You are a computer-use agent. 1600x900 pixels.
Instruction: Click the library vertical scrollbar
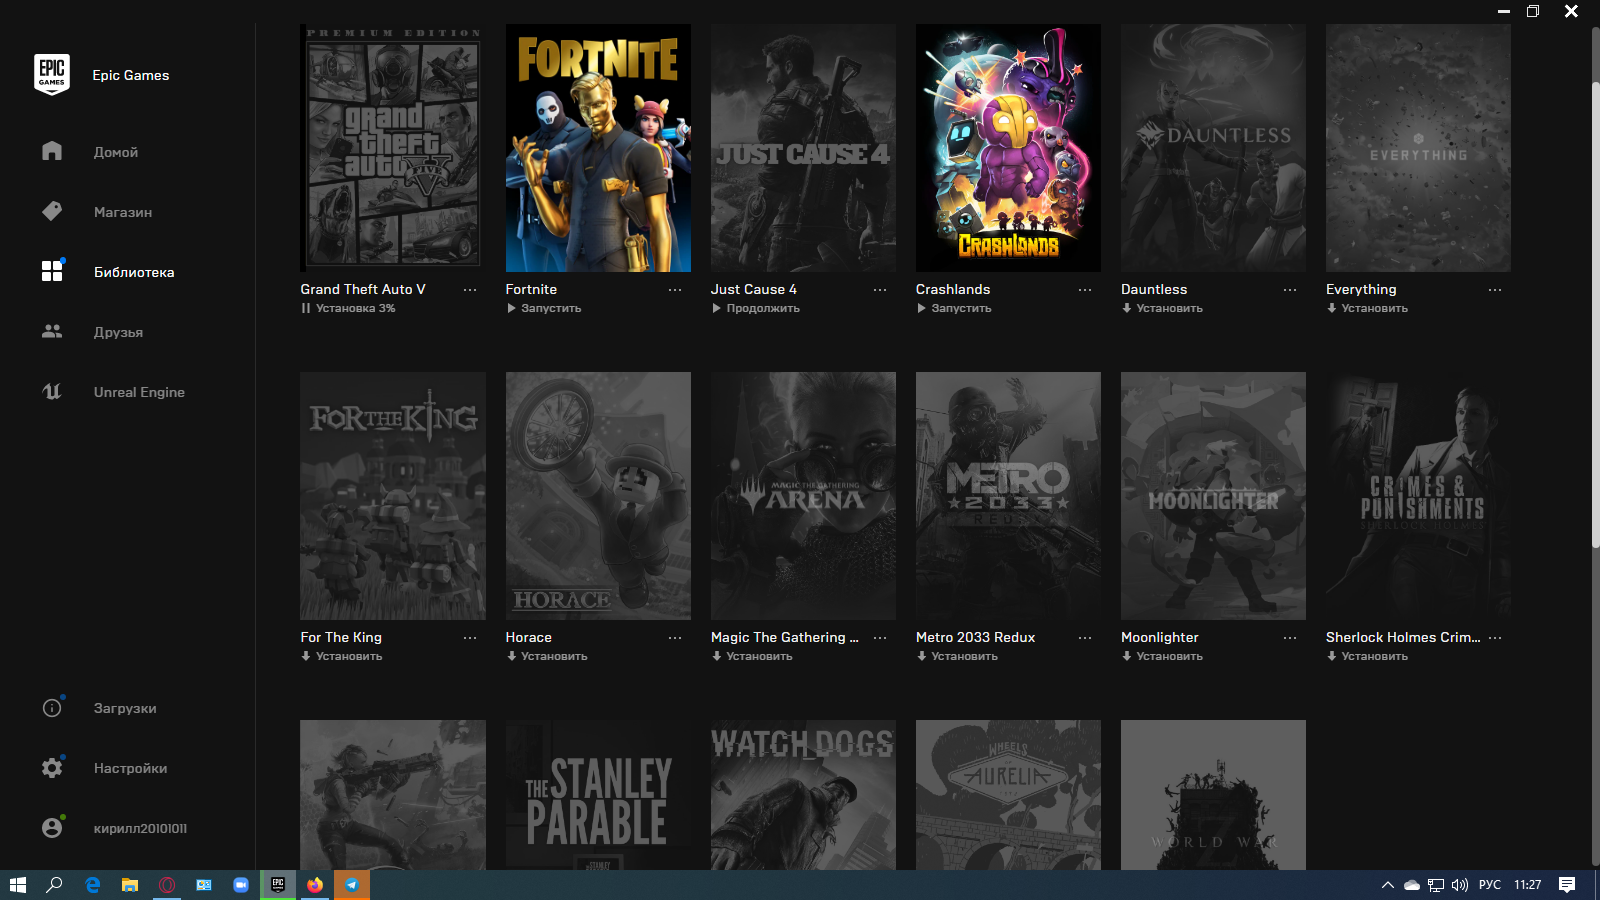(x=1595, y=315)
